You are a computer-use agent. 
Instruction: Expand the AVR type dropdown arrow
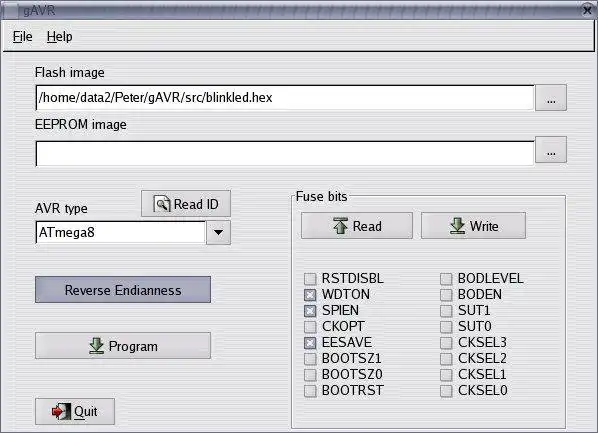point(218,232)
